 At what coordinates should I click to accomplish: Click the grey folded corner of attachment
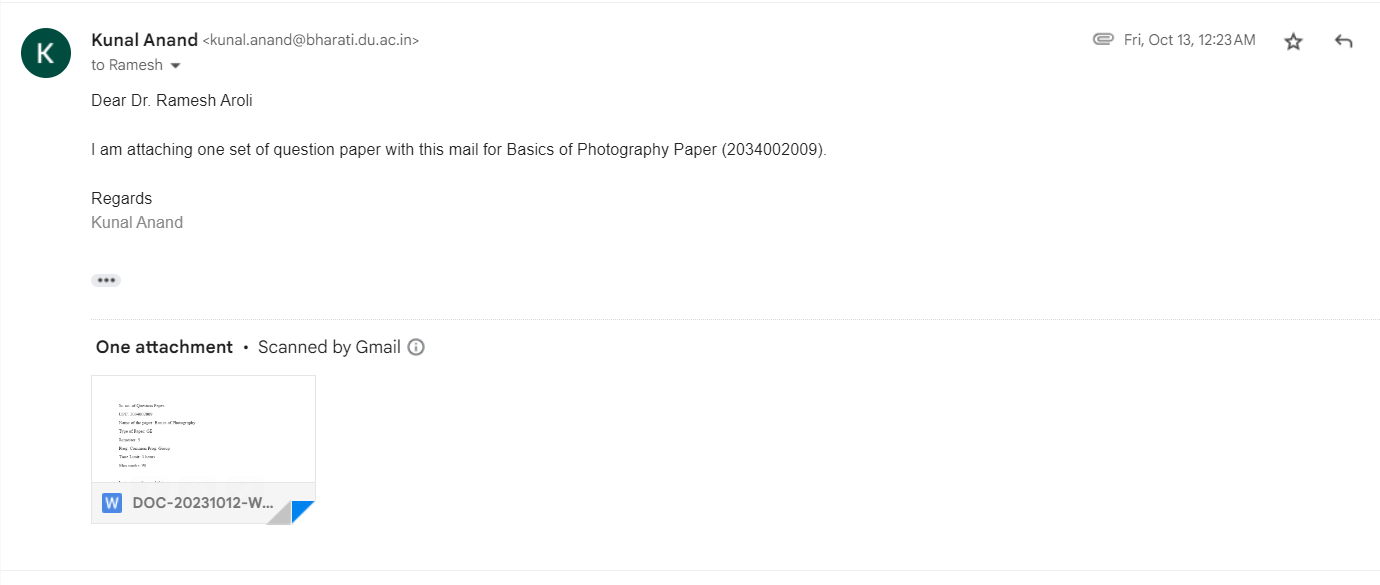pos(280,513)
